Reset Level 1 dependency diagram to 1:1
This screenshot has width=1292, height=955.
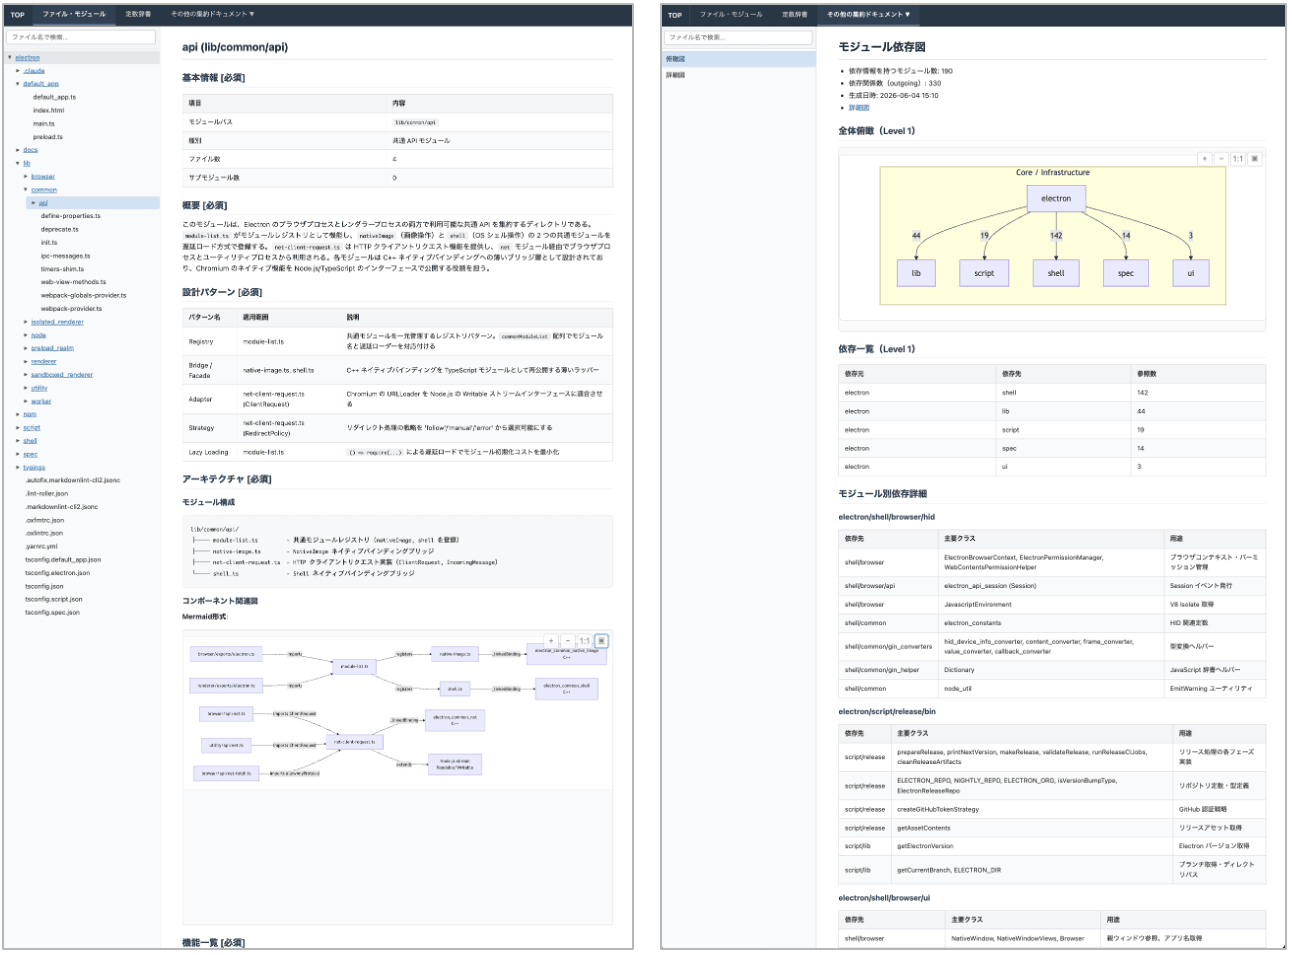point(1238,159)
